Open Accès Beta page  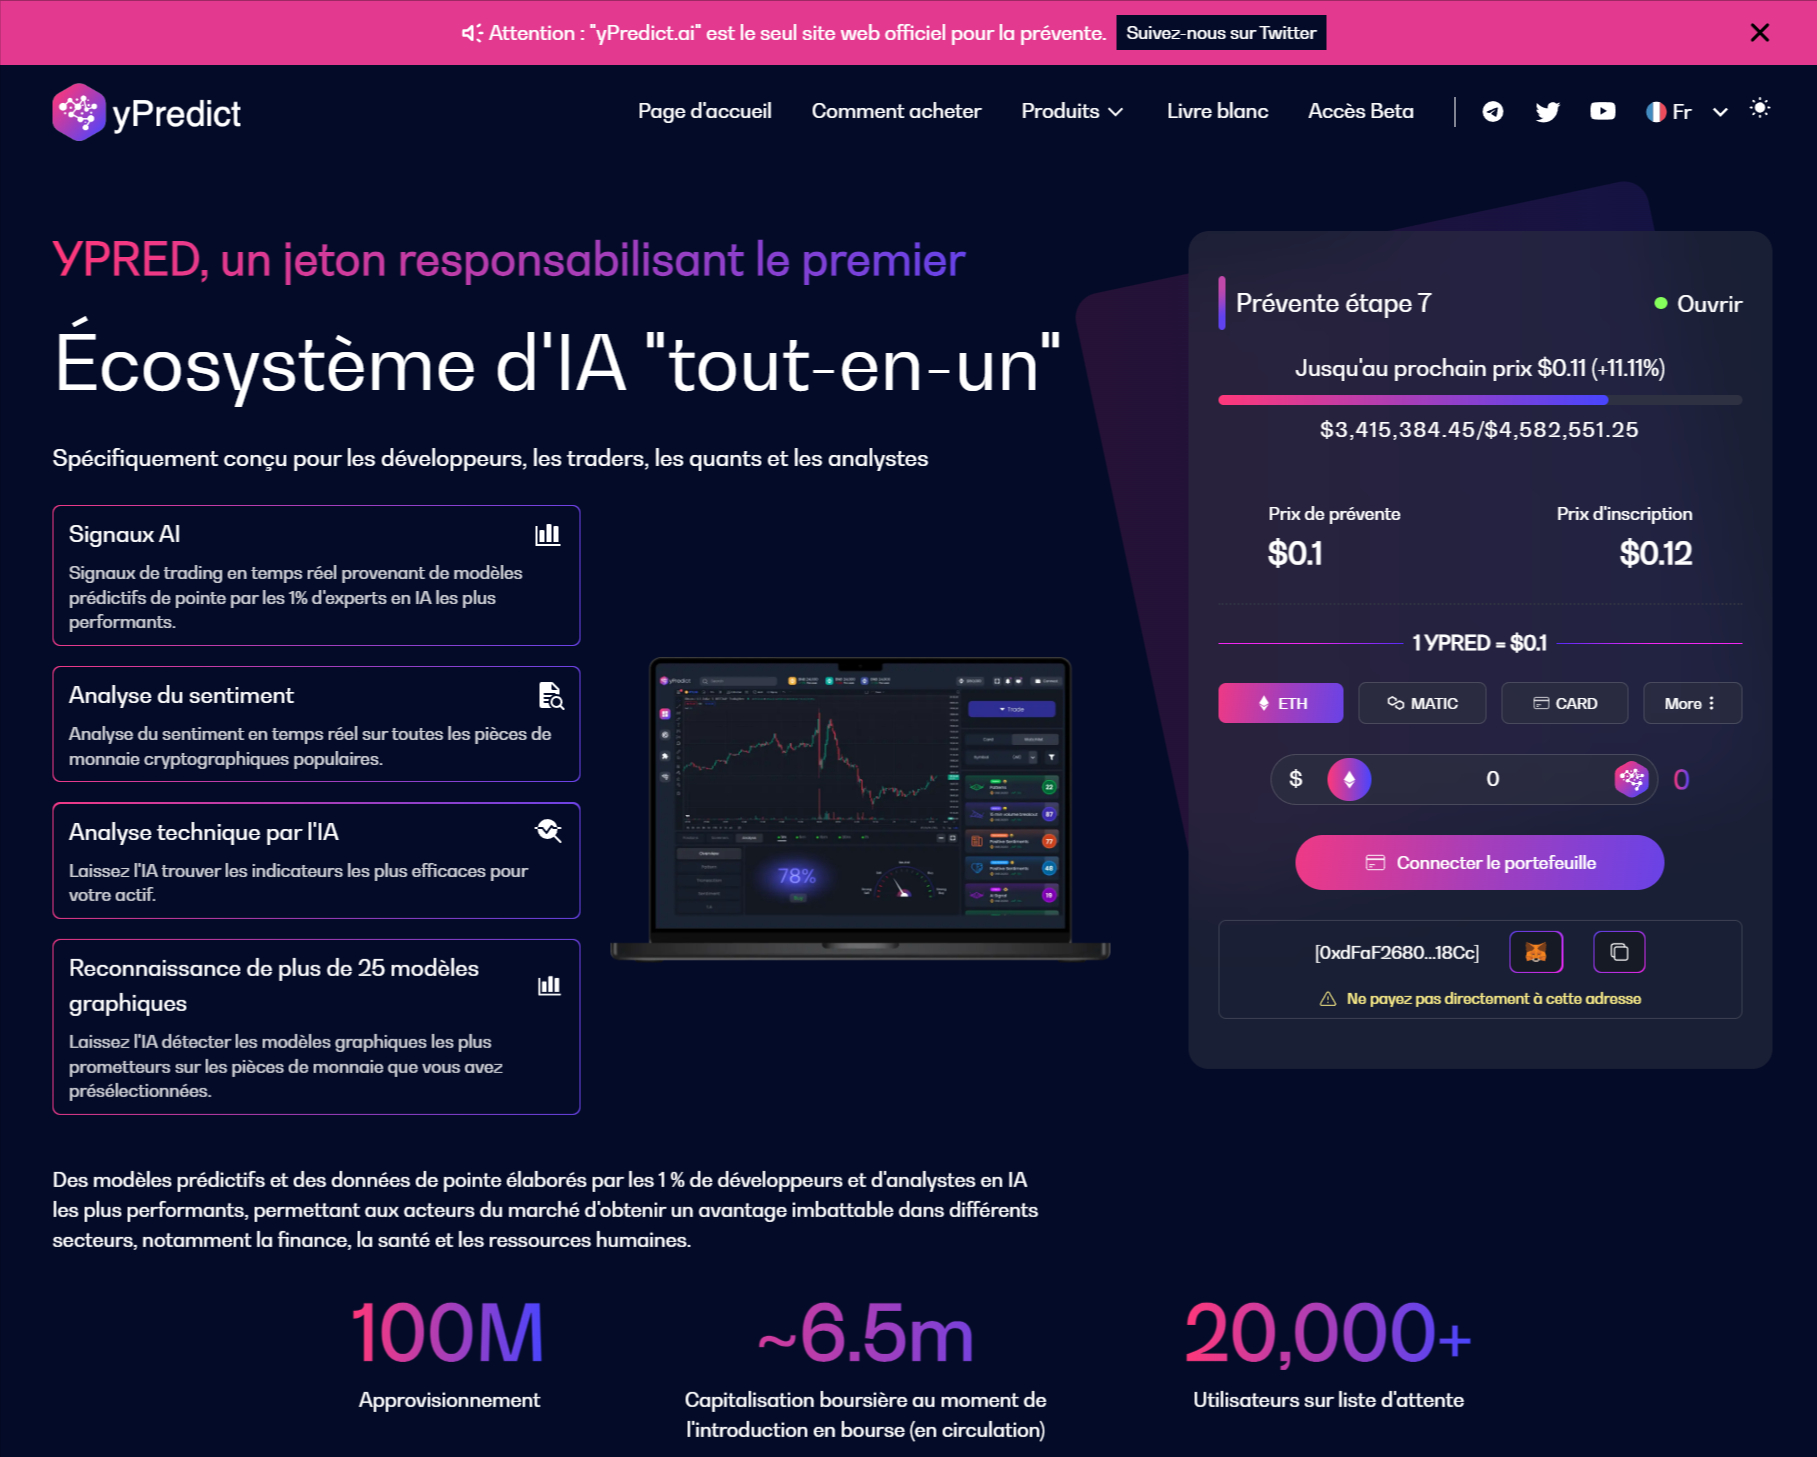[x=1360, y=111]
